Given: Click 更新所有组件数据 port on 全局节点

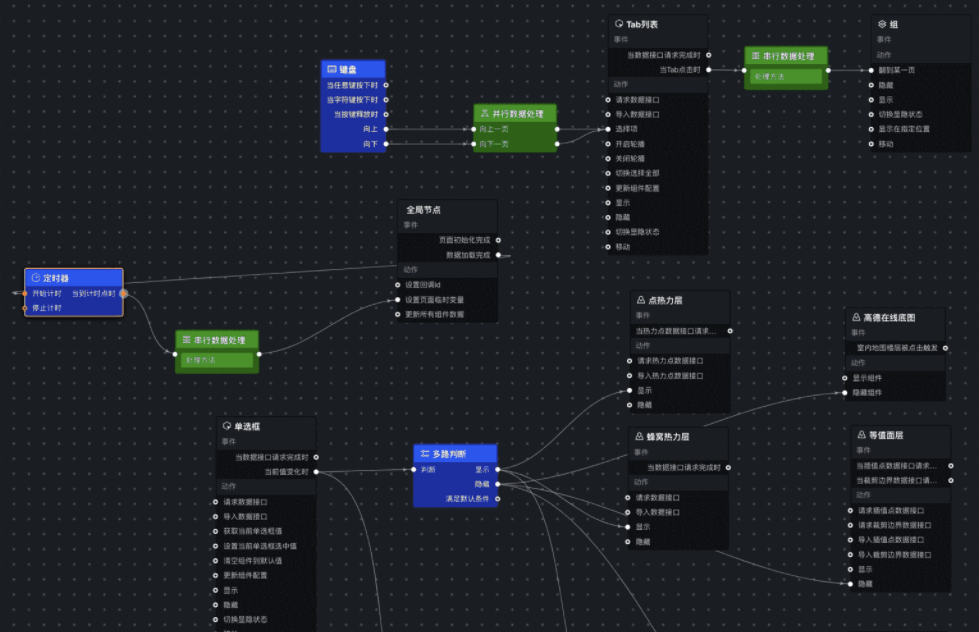Looking at the screenshot, I should [398, 314].
